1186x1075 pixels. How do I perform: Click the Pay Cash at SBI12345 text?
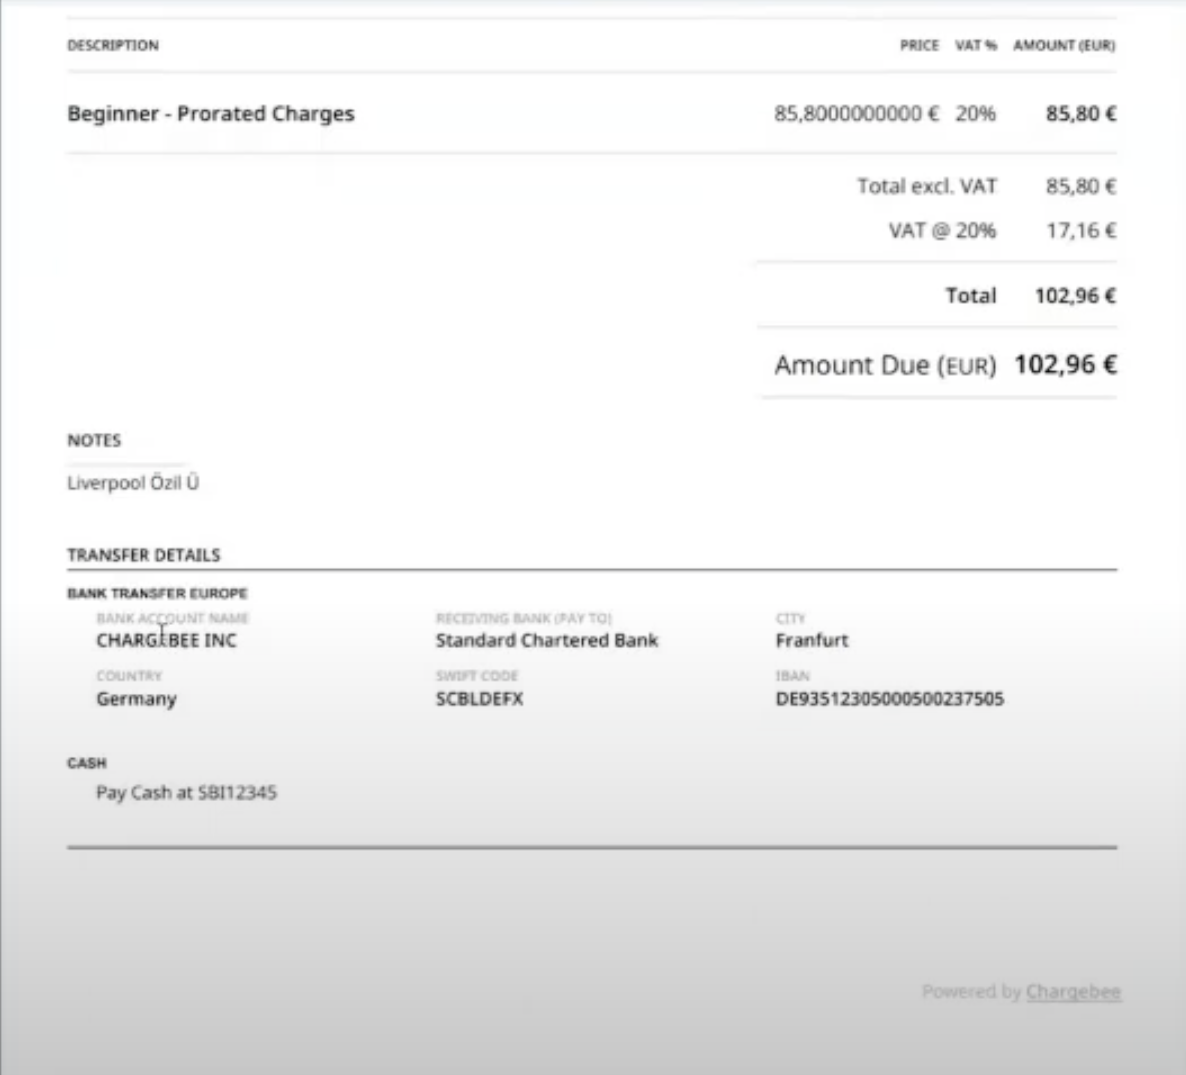coord(186,793)
